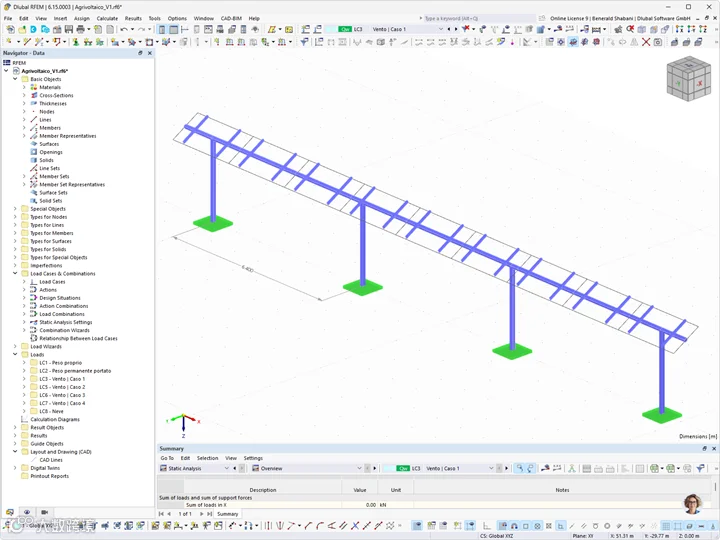Click the green support plate under first column
This screenshot has width=720, height=540.
pyautogui.click(x=213, y=224)
